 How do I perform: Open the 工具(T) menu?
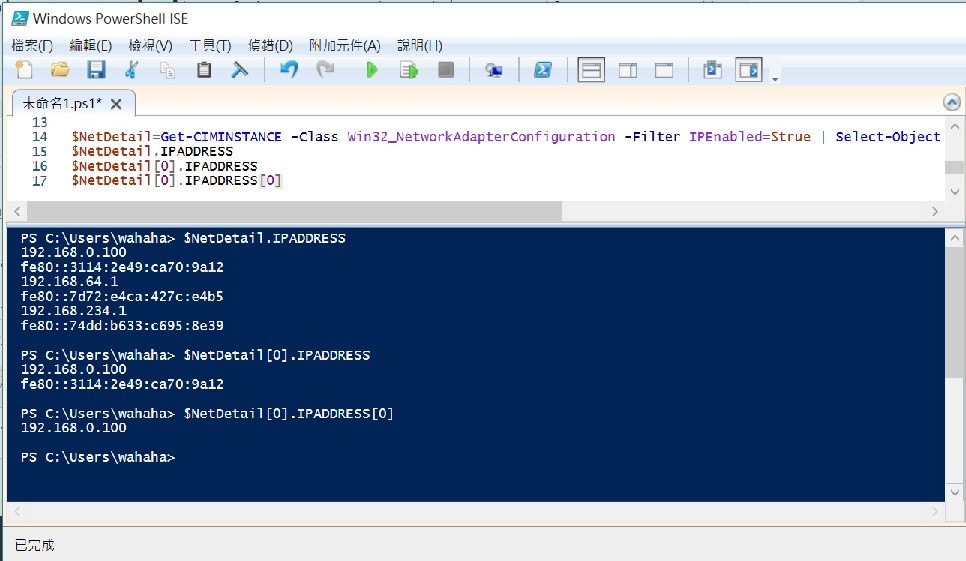[x=210, y=45]
